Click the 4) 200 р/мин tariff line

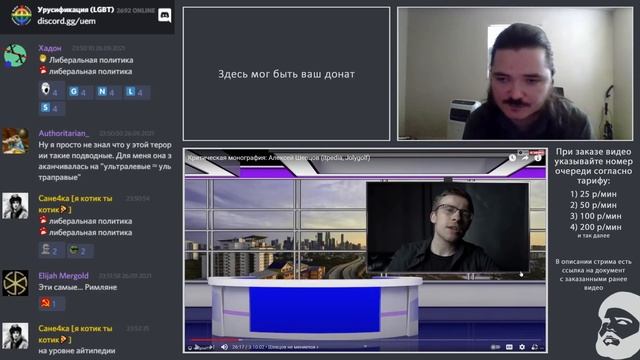coord(596,227)
